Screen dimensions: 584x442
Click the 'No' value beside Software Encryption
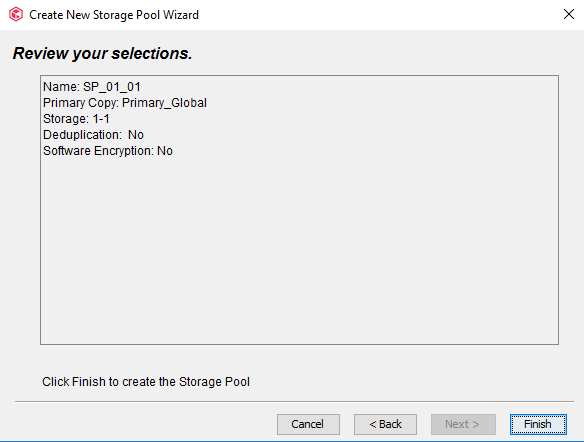pos(165,151)
